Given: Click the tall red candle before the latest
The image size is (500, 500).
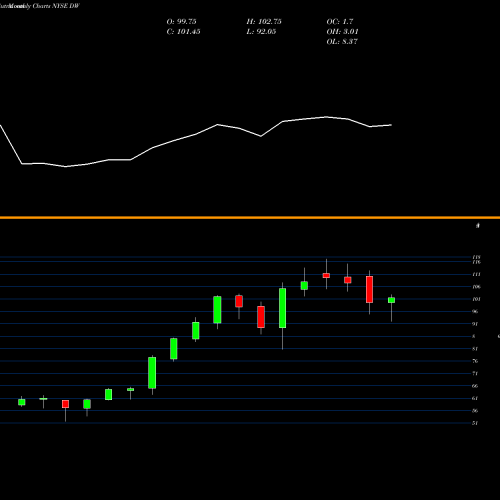Looking at the screenshot, I should (x=369, y=289).
